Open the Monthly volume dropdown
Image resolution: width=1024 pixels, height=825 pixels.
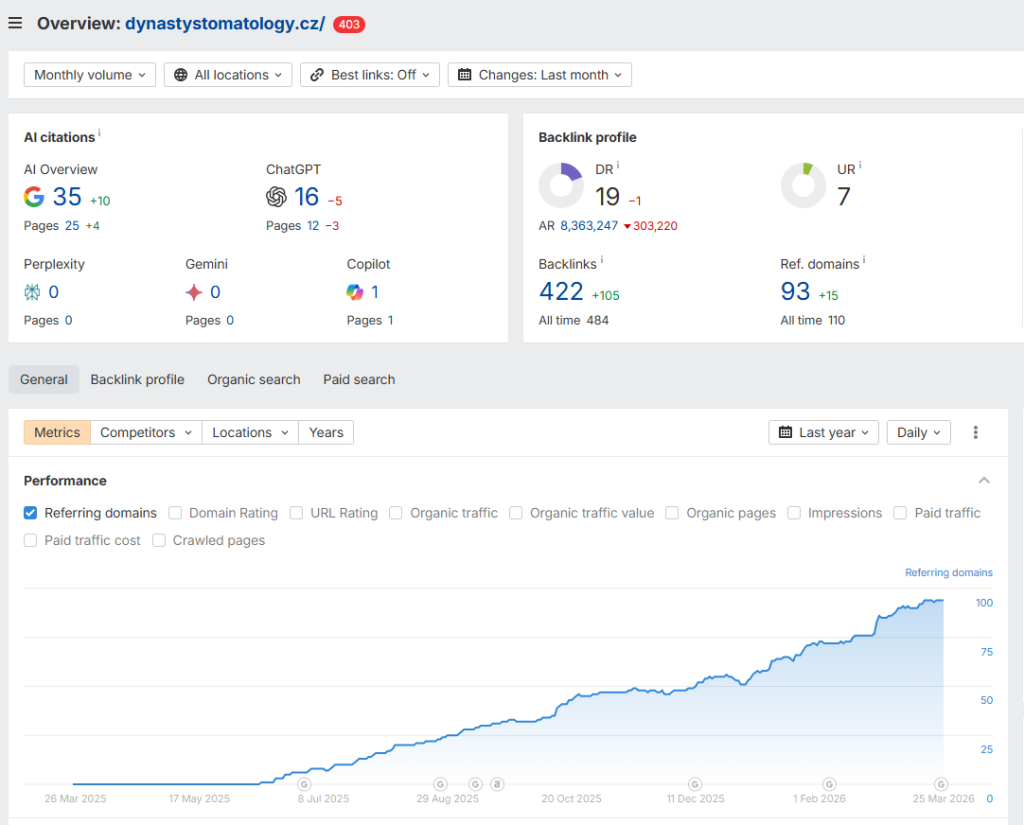(x=89, y=74)
